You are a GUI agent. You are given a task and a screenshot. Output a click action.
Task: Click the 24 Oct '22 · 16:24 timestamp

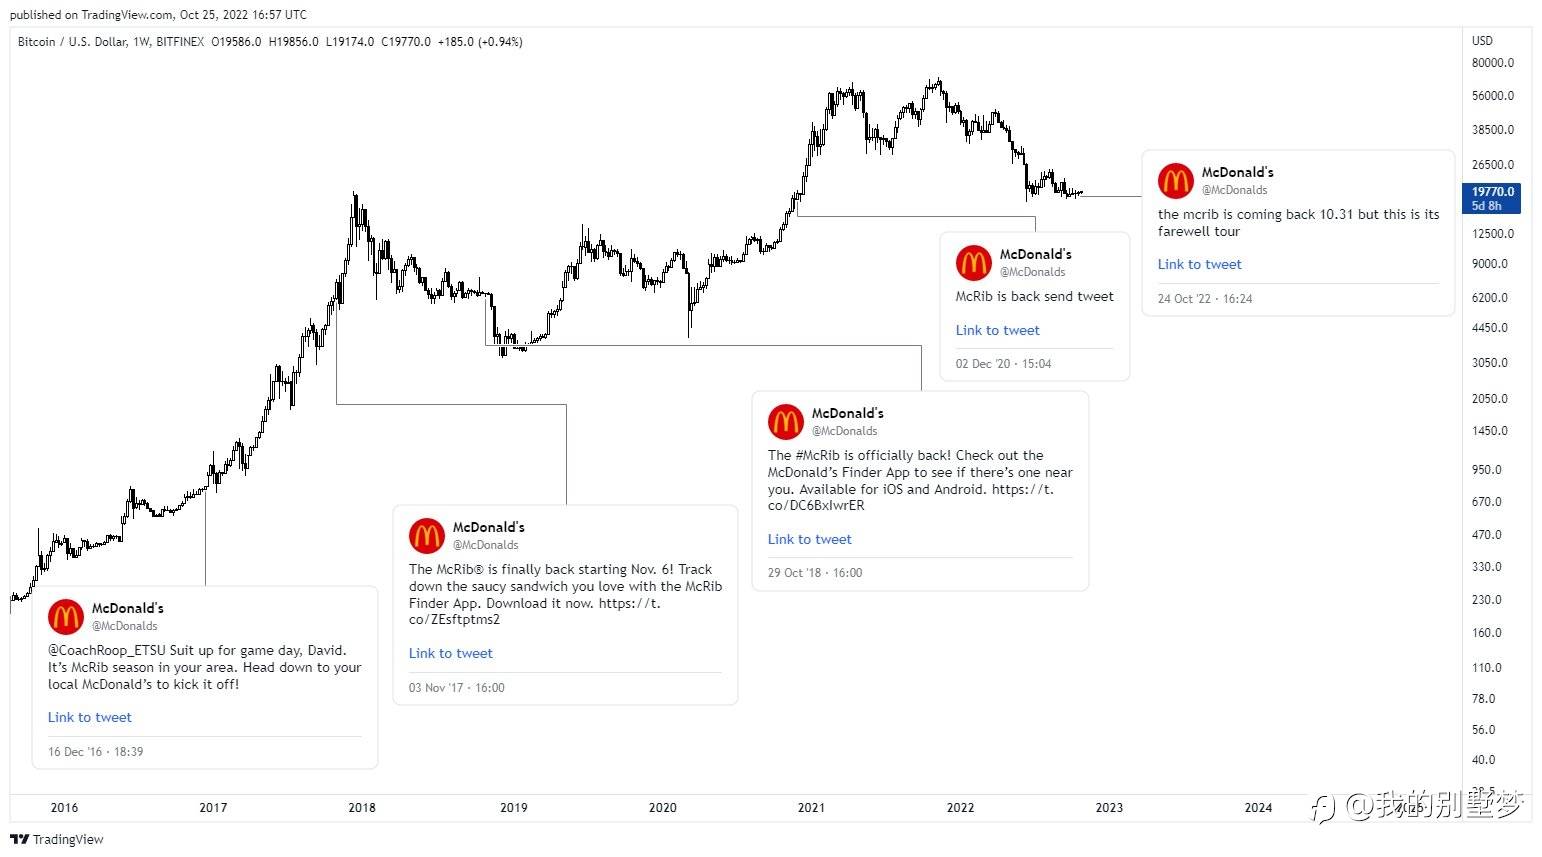point(1205,299)
